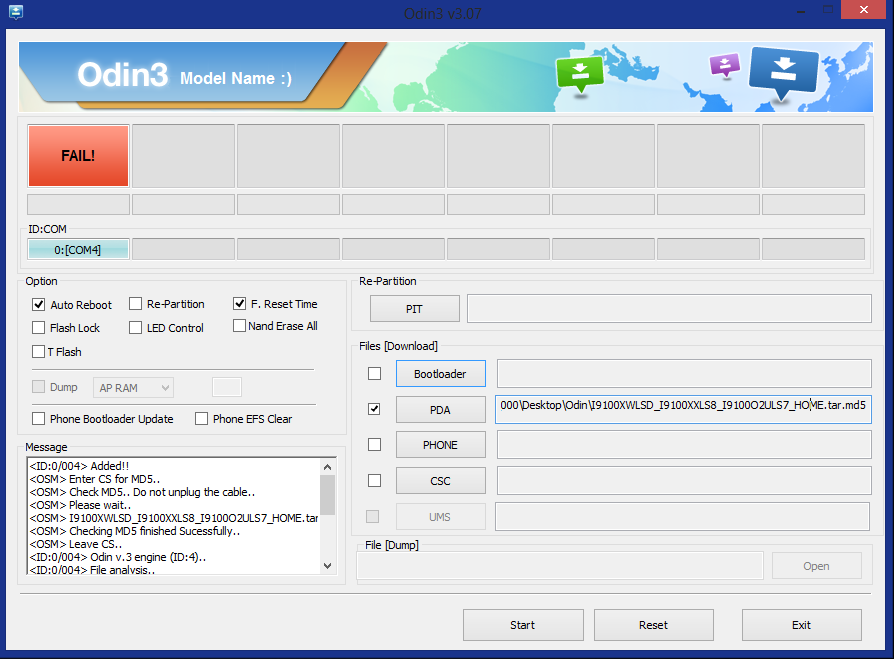Screen dimensions: 894x659
Task: Check the box beside Bootloader button
Action: (375, 373)
